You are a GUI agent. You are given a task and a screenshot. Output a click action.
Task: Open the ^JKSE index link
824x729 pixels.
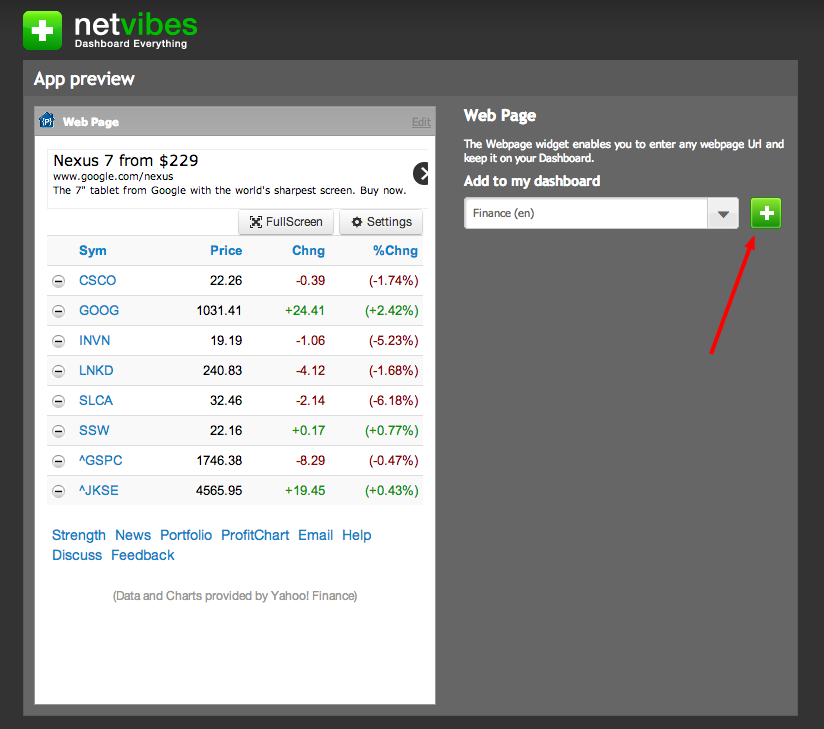(99, 490)
